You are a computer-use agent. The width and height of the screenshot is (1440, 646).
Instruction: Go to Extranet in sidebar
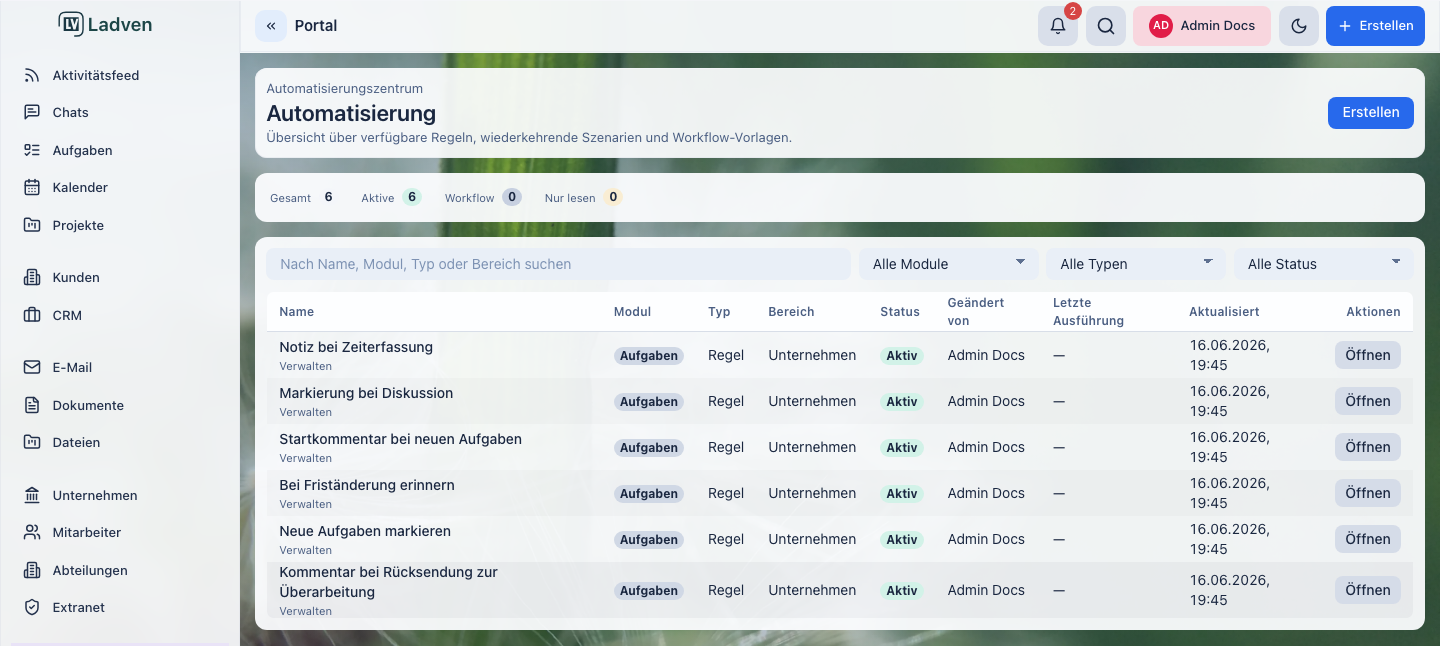tap(79, 607)
